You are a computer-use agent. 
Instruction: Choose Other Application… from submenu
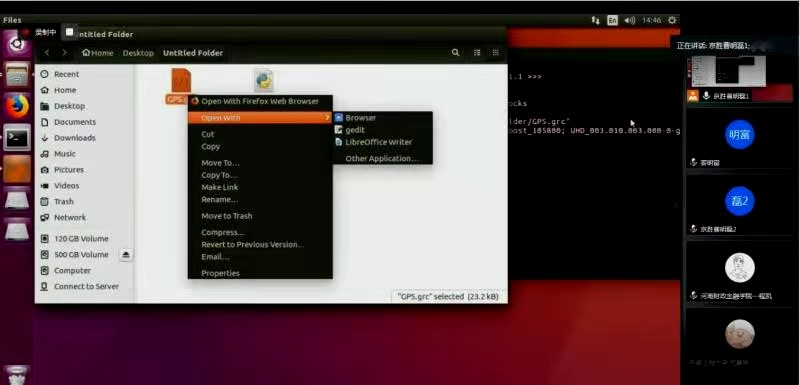tap(382, 159)
